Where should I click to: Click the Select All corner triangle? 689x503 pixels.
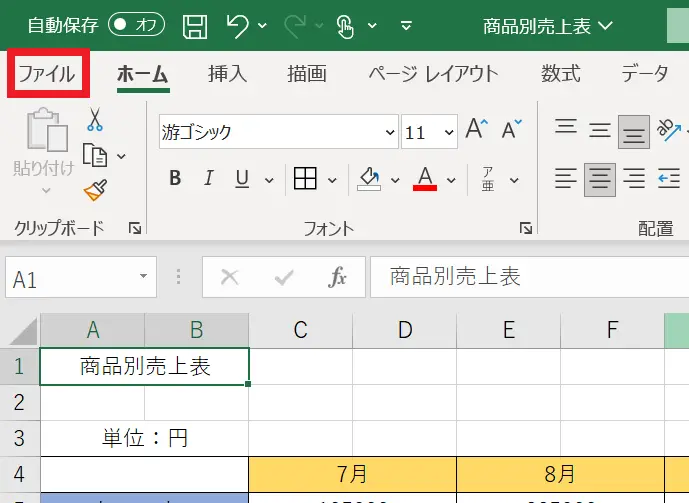23,331
